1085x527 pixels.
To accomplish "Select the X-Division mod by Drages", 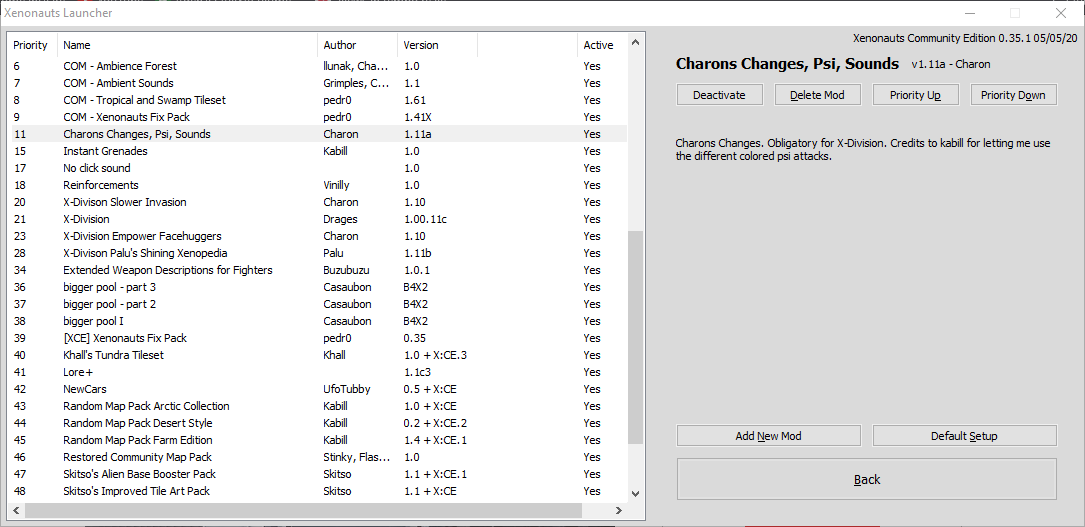I will click(x=318, y=219).
